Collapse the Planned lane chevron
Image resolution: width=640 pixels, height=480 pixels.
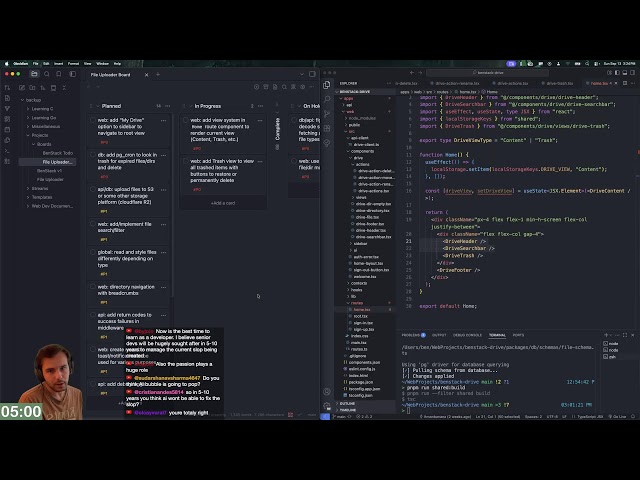click(98, 106)
